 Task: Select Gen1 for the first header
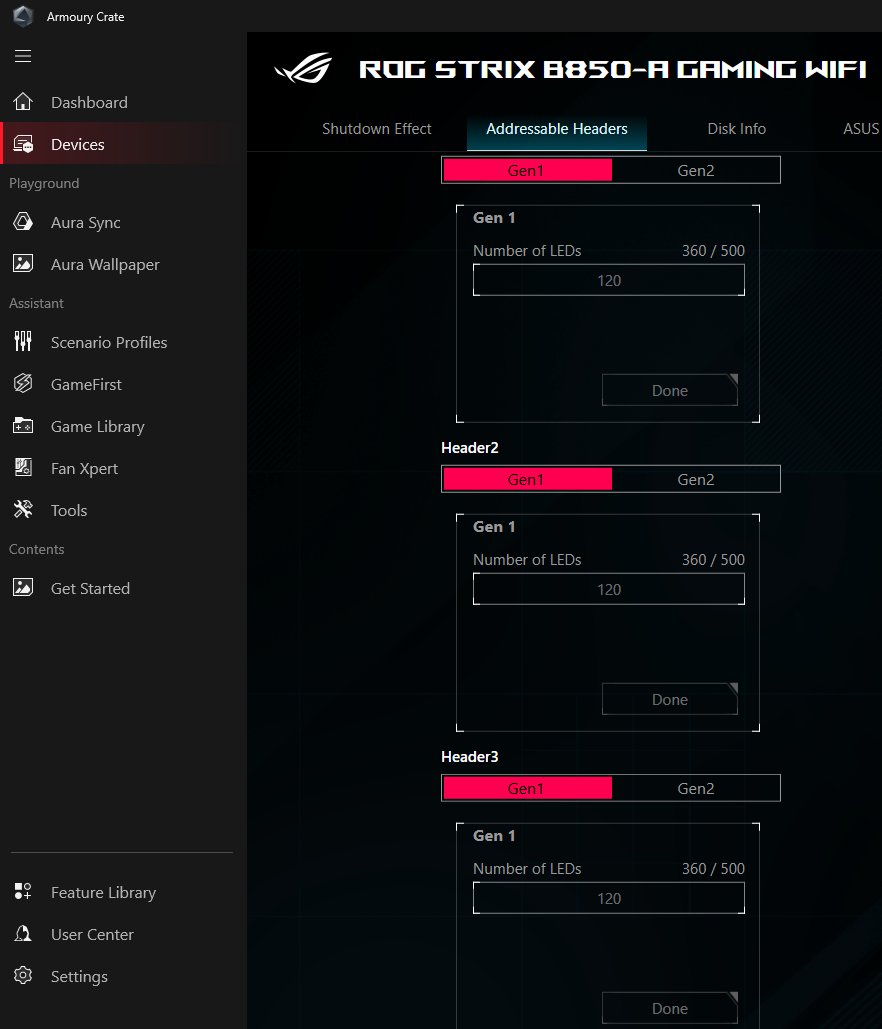click(x=527, y=170)
